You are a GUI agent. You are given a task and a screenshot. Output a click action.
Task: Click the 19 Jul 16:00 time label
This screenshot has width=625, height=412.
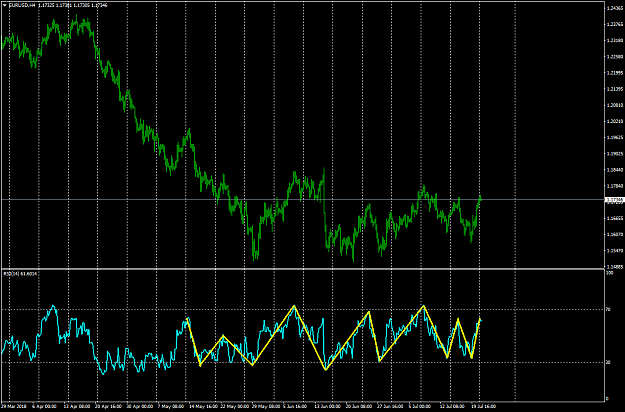pos(483,406)
